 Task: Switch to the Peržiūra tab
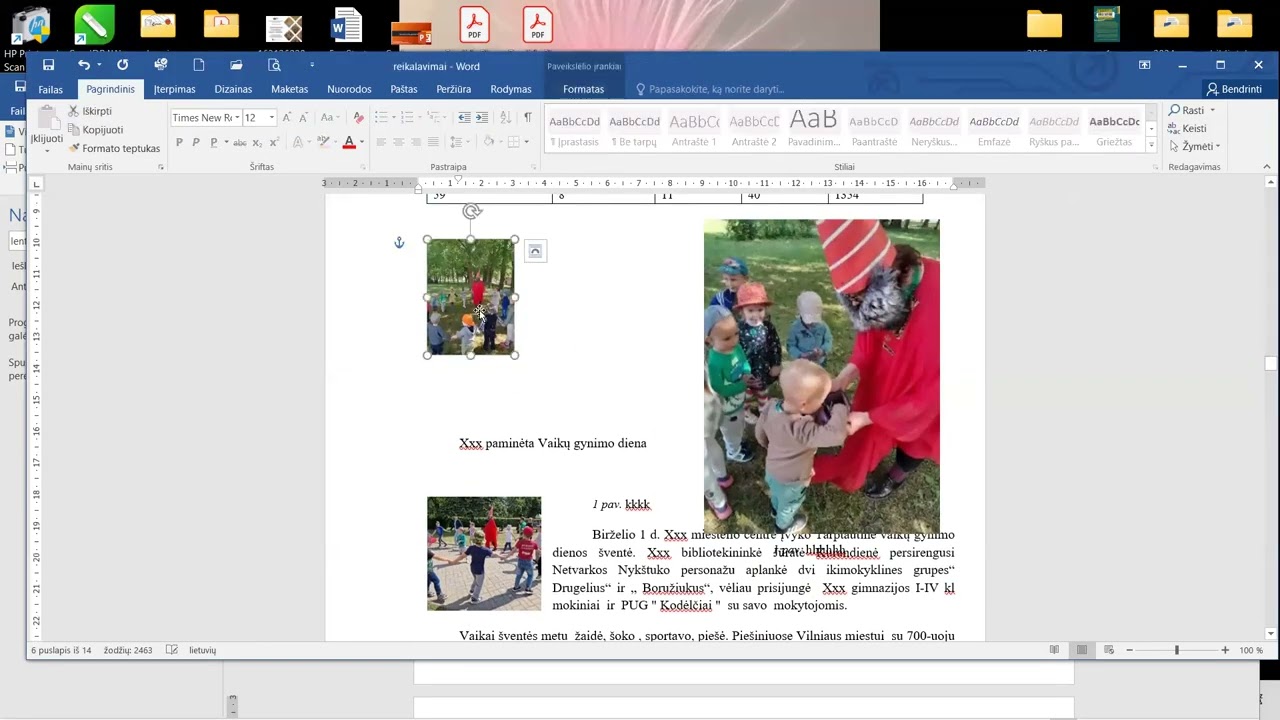[454, 89]
